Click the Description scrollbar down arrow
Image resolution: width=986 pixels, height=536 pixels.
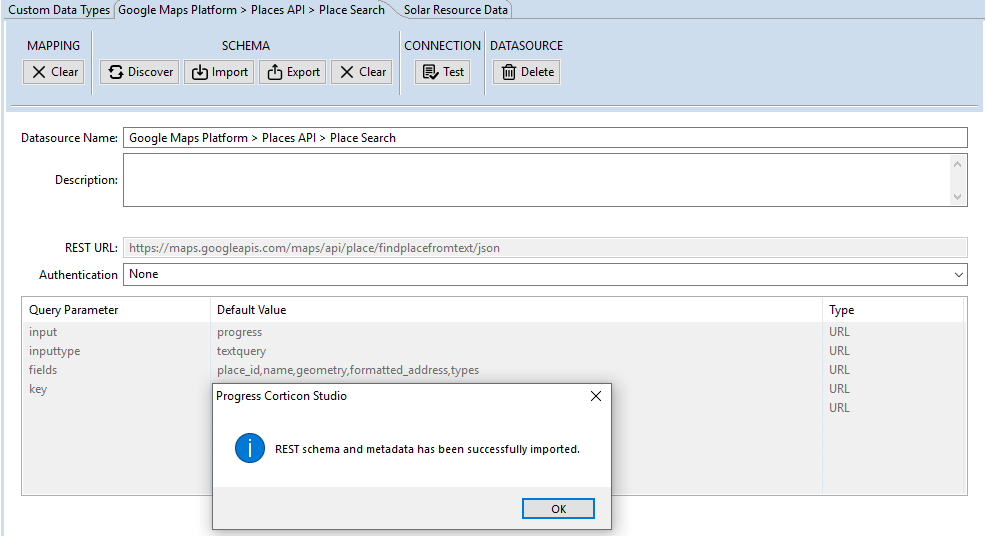tap(957, 197)
